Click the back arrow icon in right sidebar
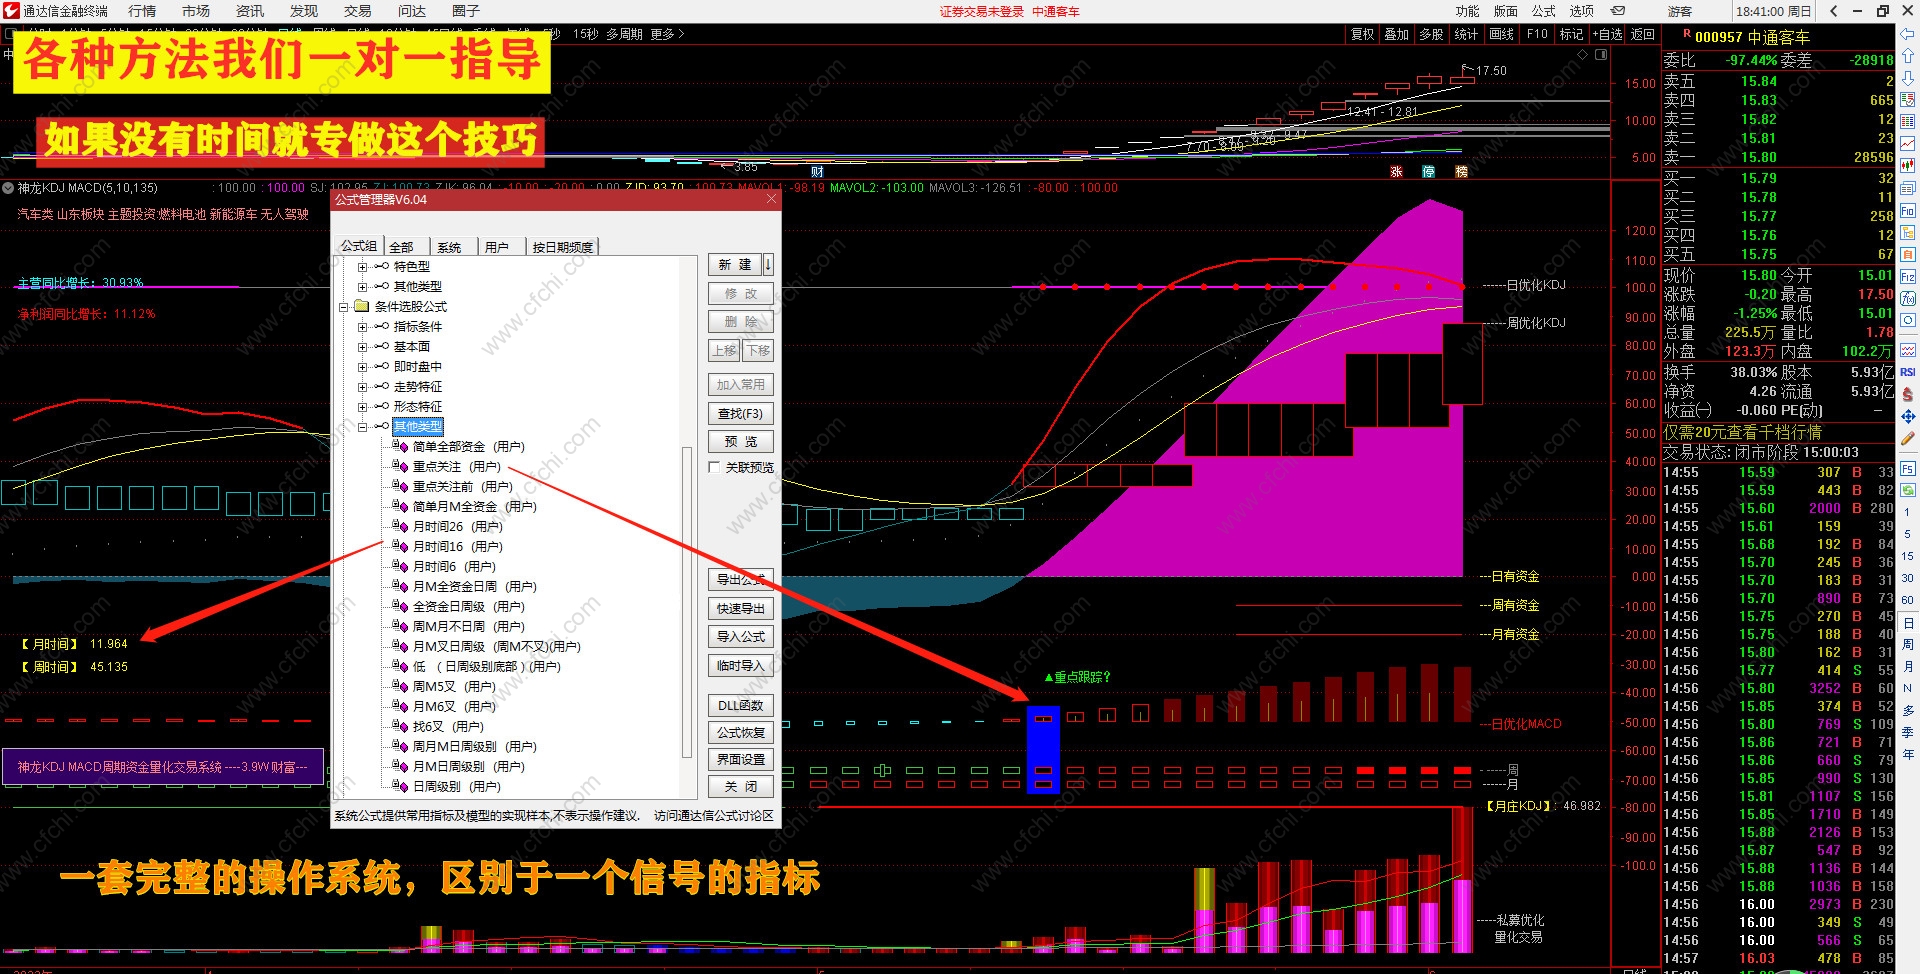Image resolution: width=1920 pixels, height=974 pixels. click(1908, 34)
